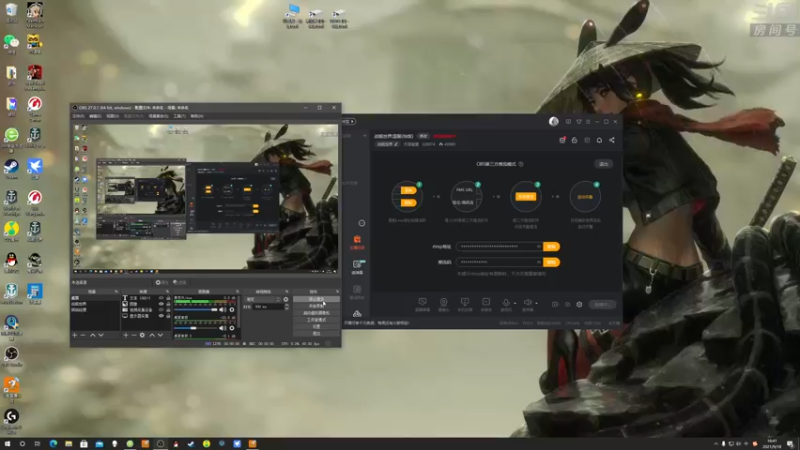Click red gift-box icon in left sidebar

(x=357, y=240)
